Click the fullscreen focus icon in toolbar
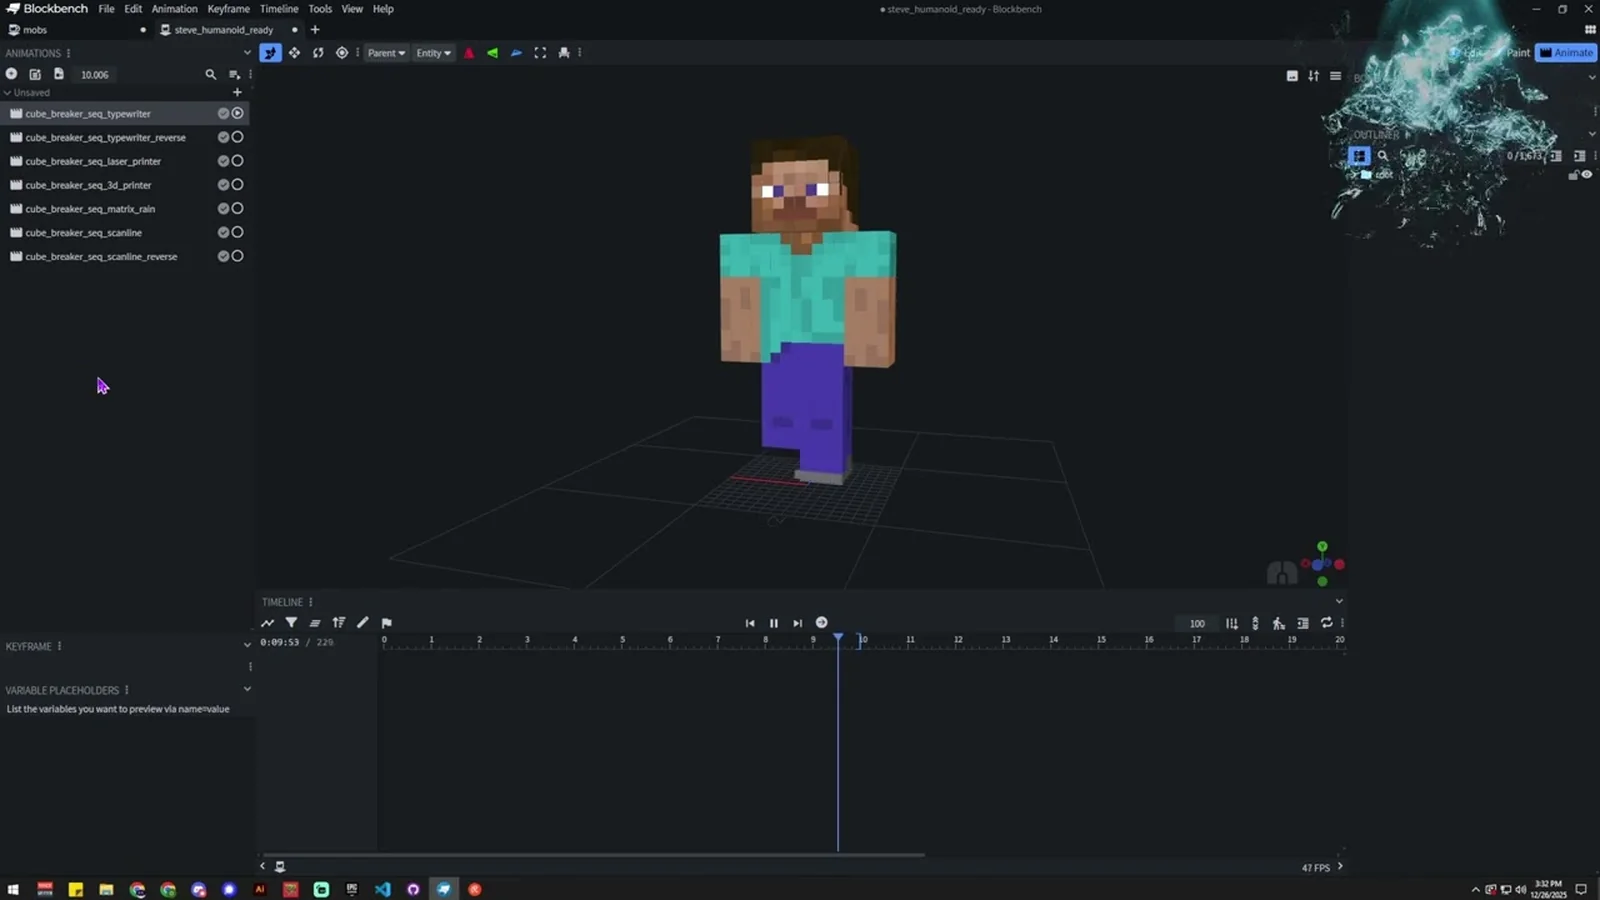This screenshot has width=1600, height=900. [x=540, y=53]
